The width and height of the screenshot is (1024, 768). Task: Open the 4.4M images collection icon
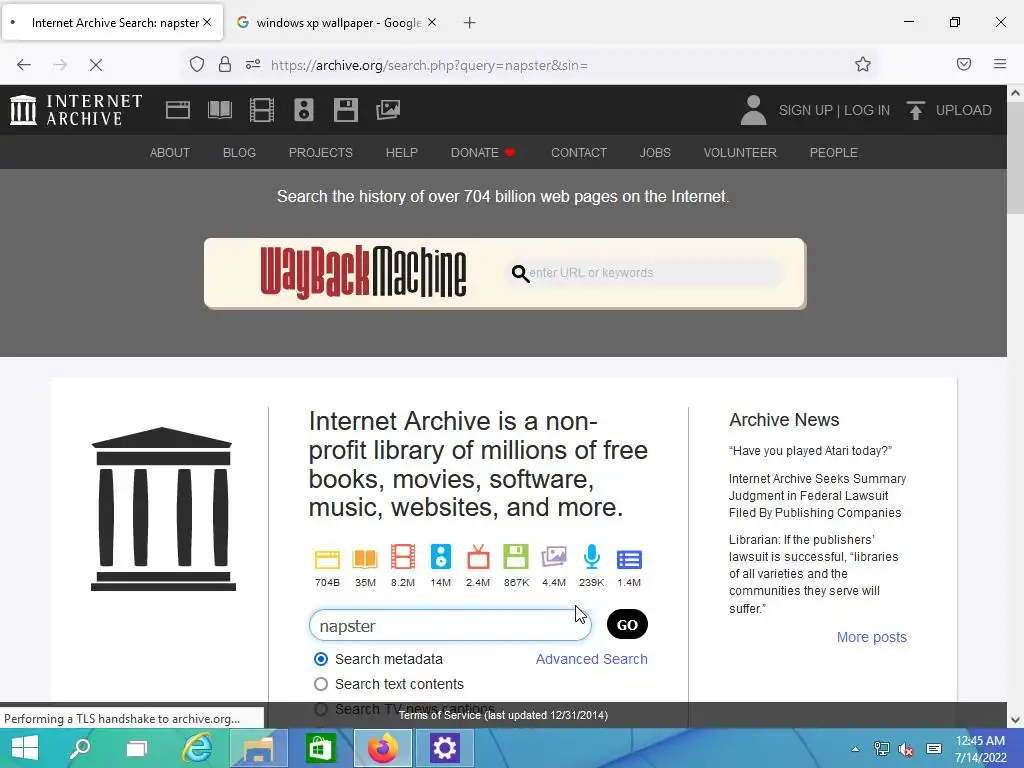click(554, 557)
